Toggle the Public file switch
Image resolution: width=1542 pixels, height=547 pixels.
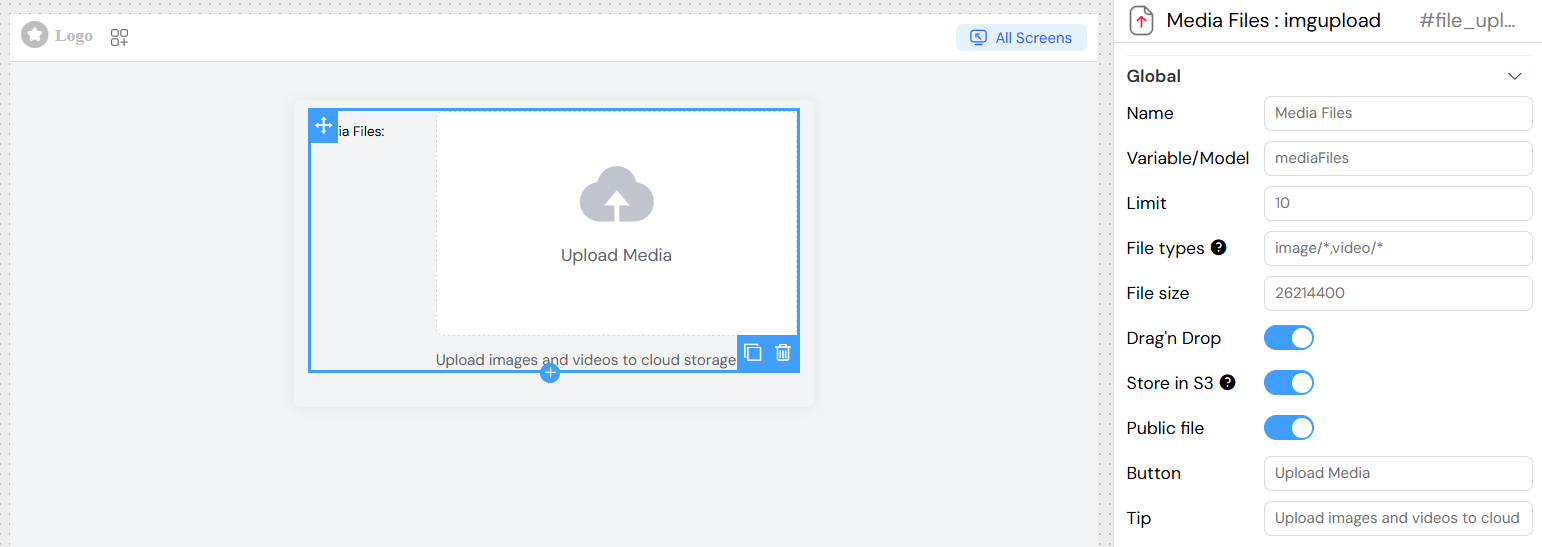tap(1289, 428)
